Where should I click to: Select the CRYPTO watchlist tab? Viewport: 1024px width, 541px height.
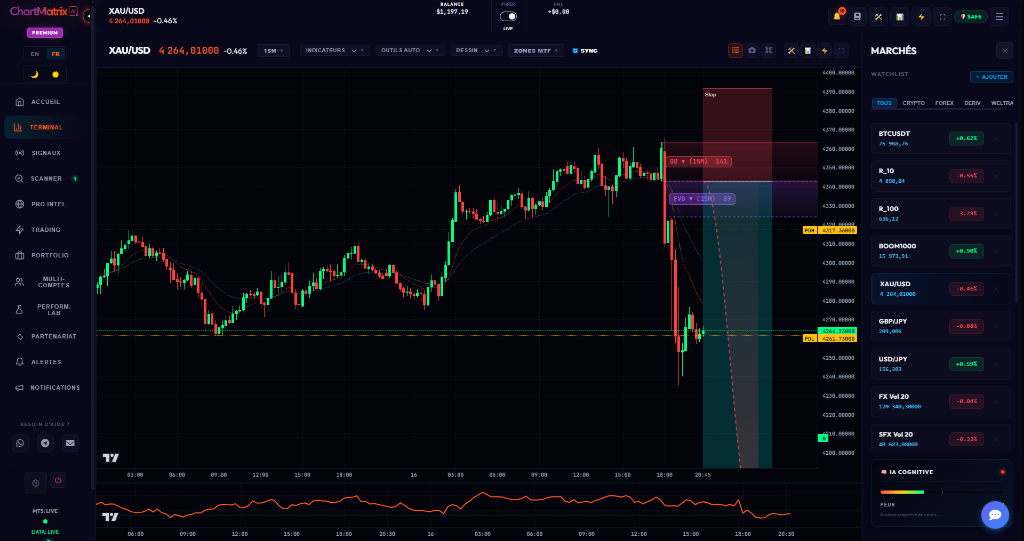914,103
